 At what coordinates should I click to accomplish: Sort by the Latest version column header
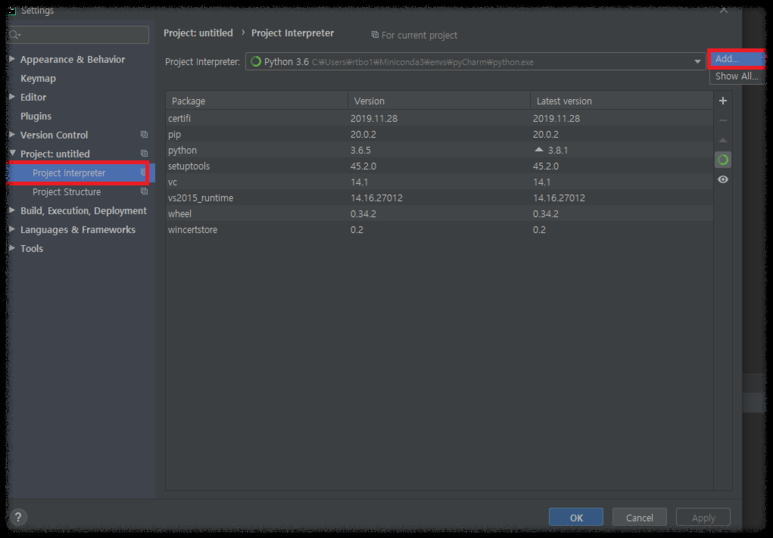pos(622,101)
